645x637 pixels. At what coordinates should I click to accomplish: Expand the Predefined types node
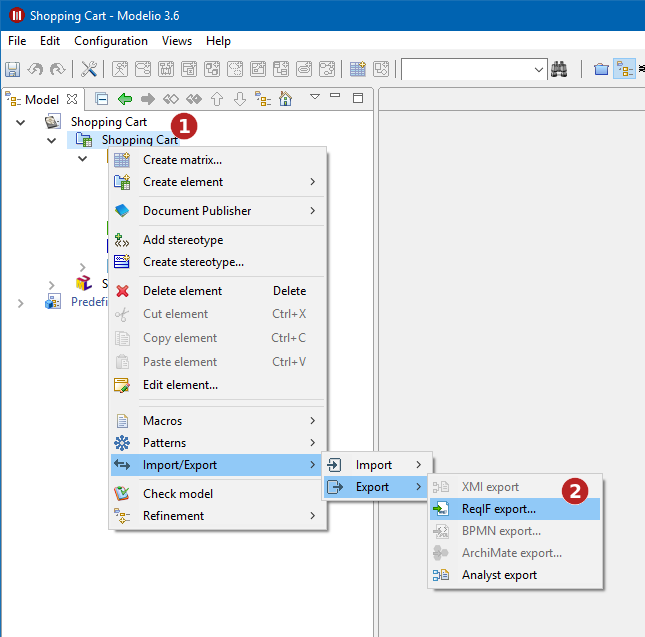click(x=21, y=303)
